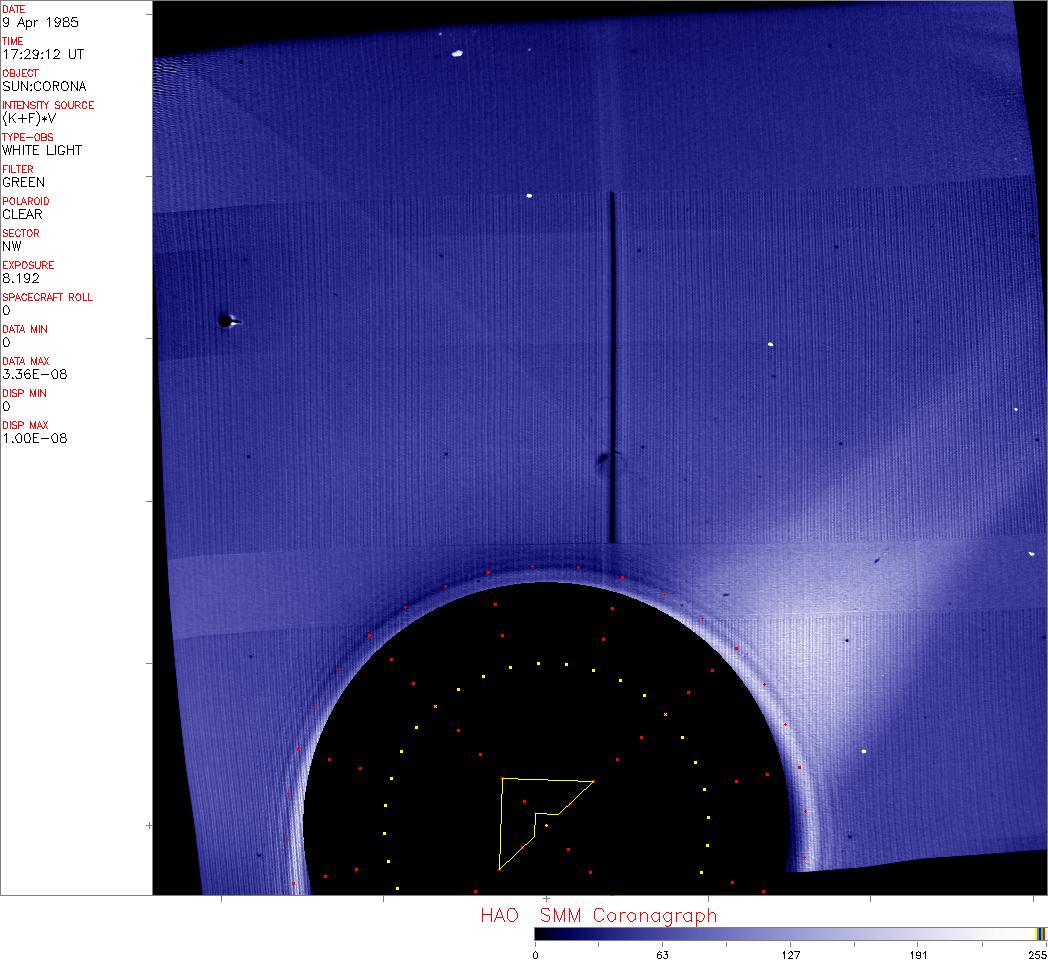
Task: Click the color bar label 0
Action: (x=535, y=955)
